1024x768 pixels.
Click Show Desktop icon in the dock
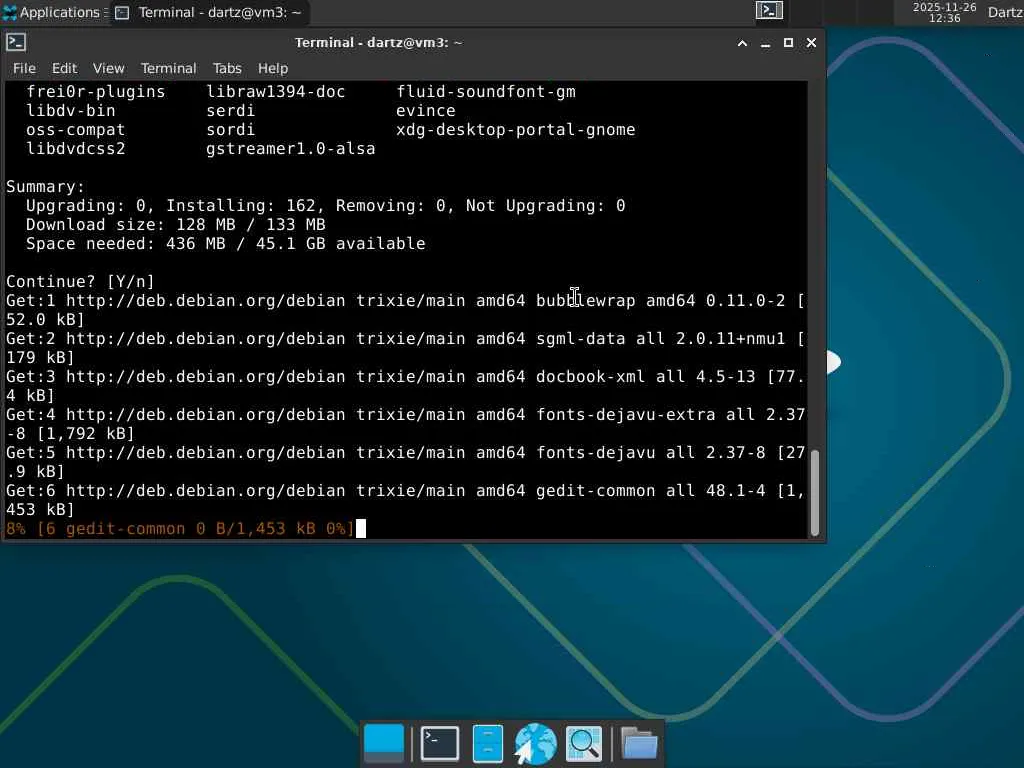pyautogui.click(x=384, y=743)
